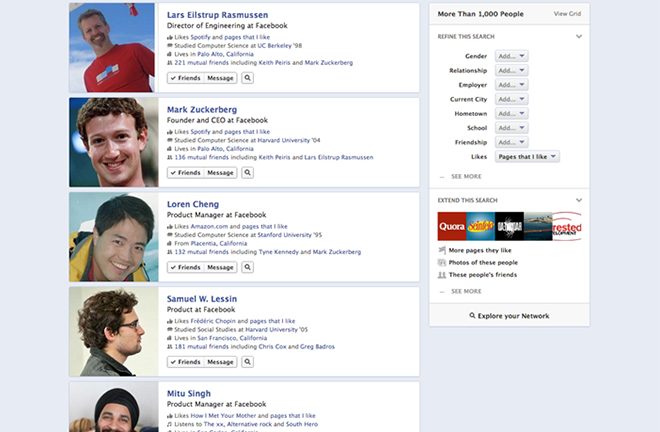Click More pages they like
Viewport: 660px width, 432px height.
click(x=480, y=250)
